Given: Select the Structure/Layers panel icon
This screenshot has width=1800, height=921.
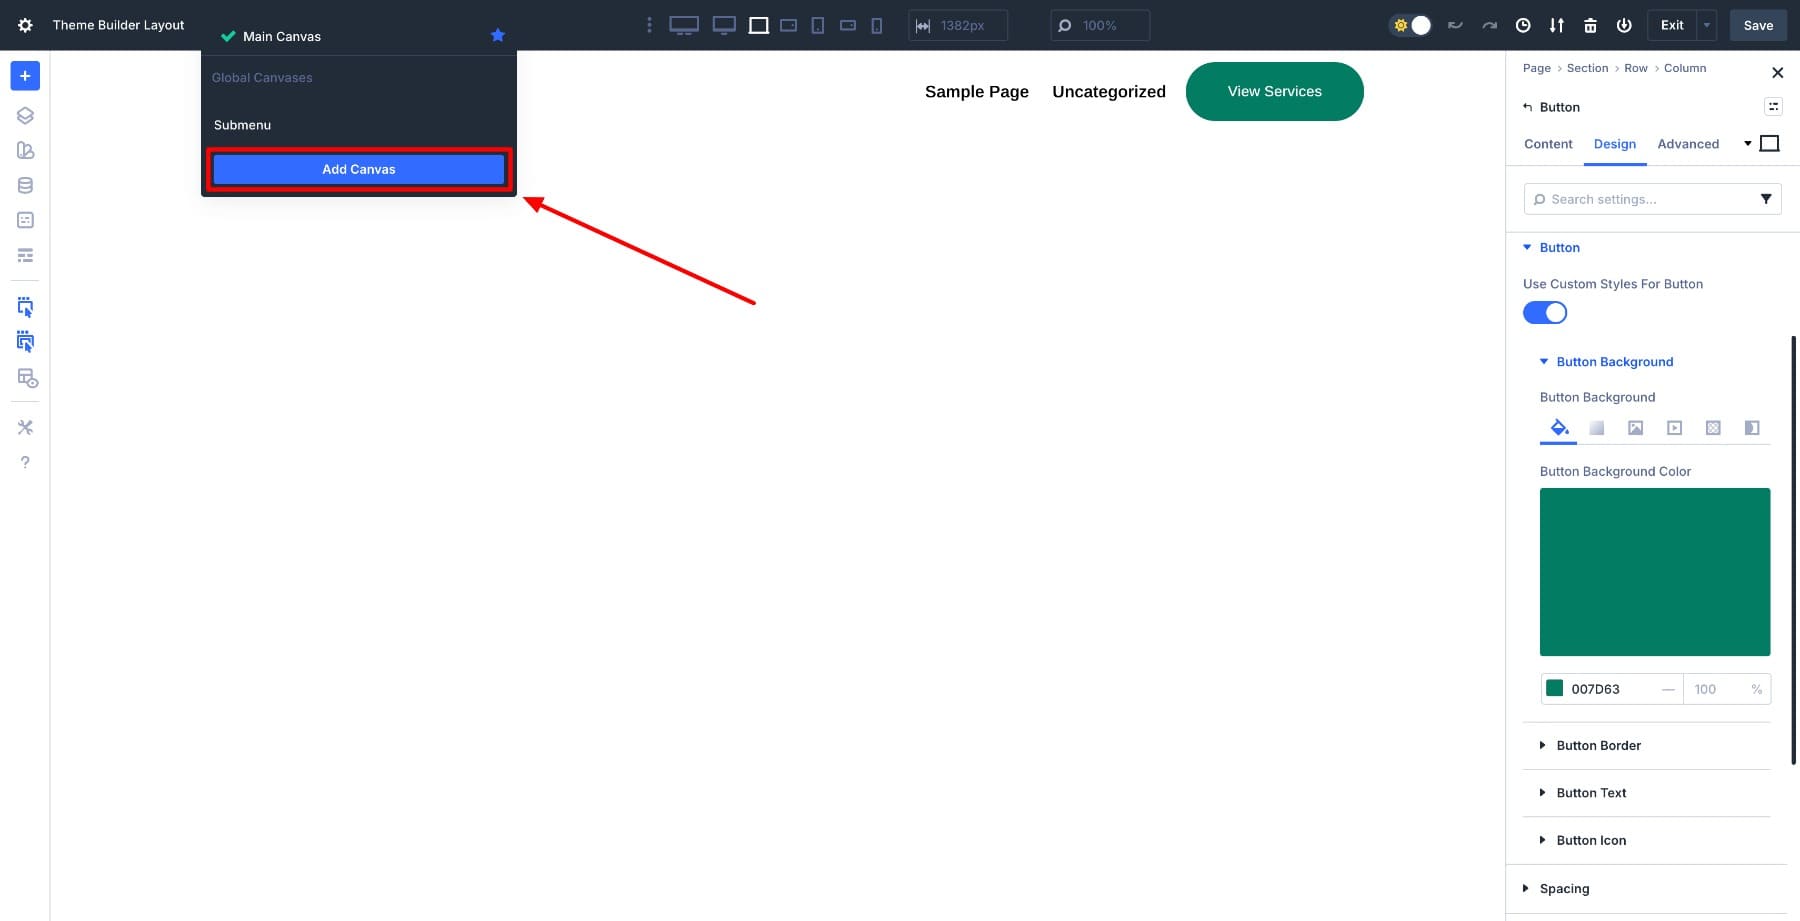Looking at the screenshot, I should (x=25, y=115).
